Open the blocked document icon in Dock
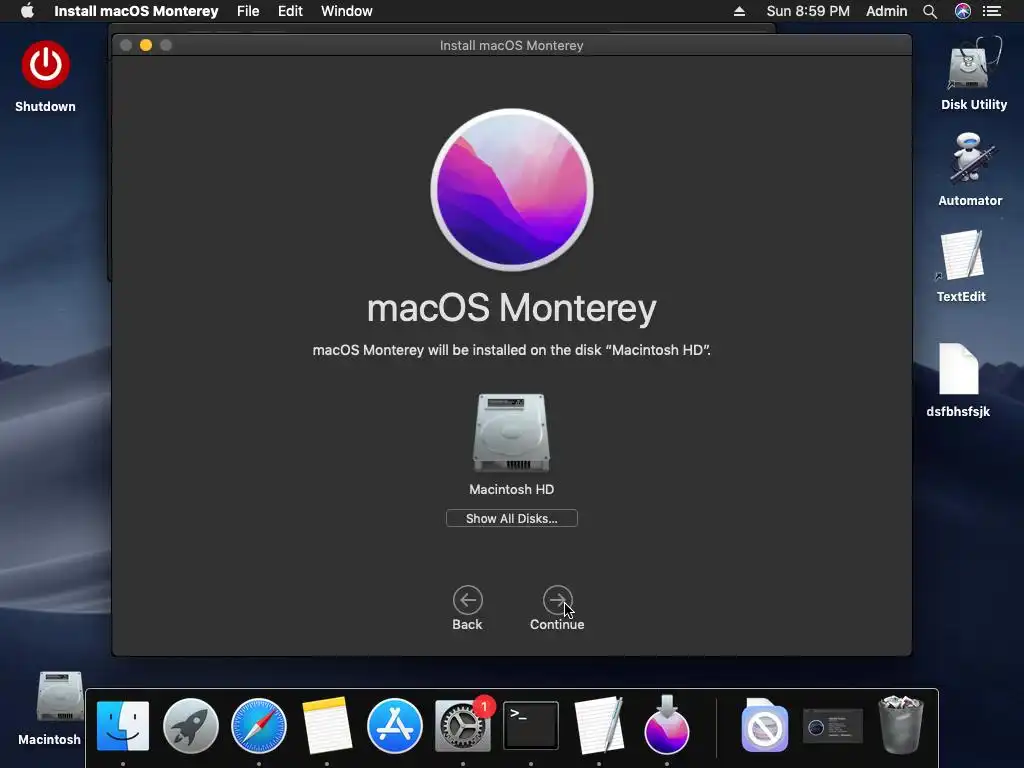1024x768 pixels. point(765,726)
